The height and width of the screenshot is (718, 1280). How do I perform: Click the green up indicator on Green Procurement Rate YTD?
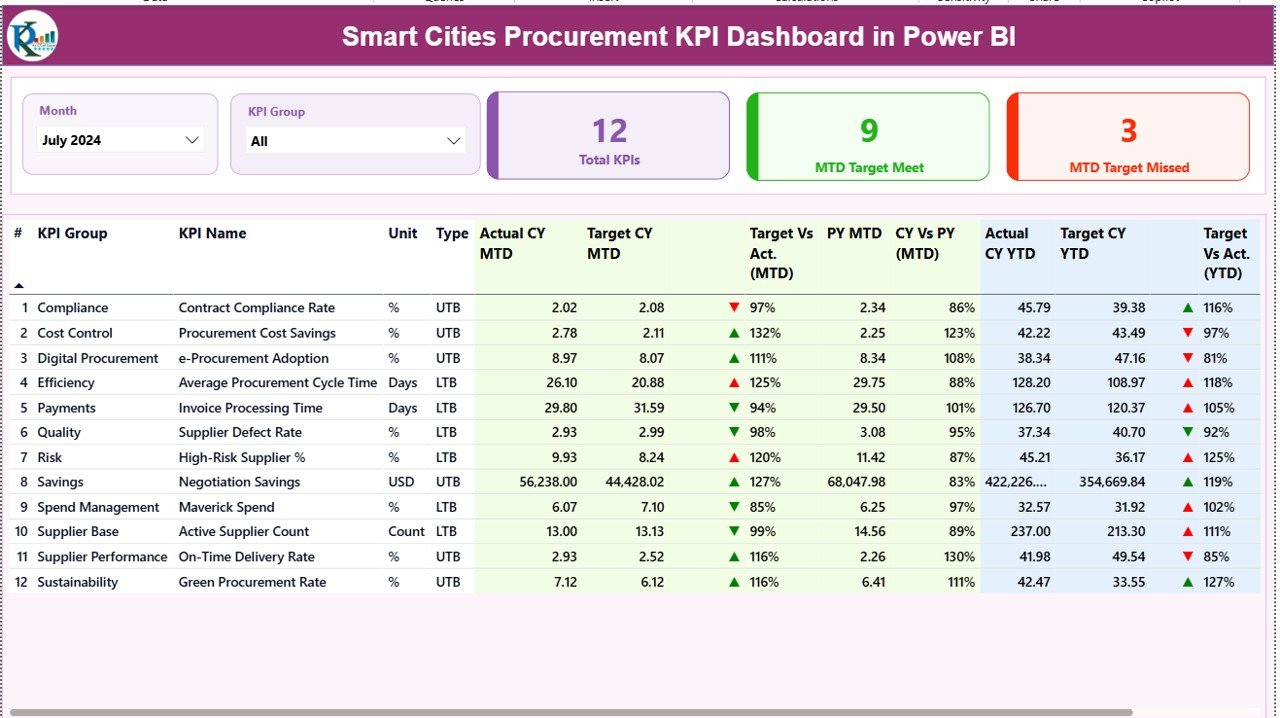coord(1187,581)
